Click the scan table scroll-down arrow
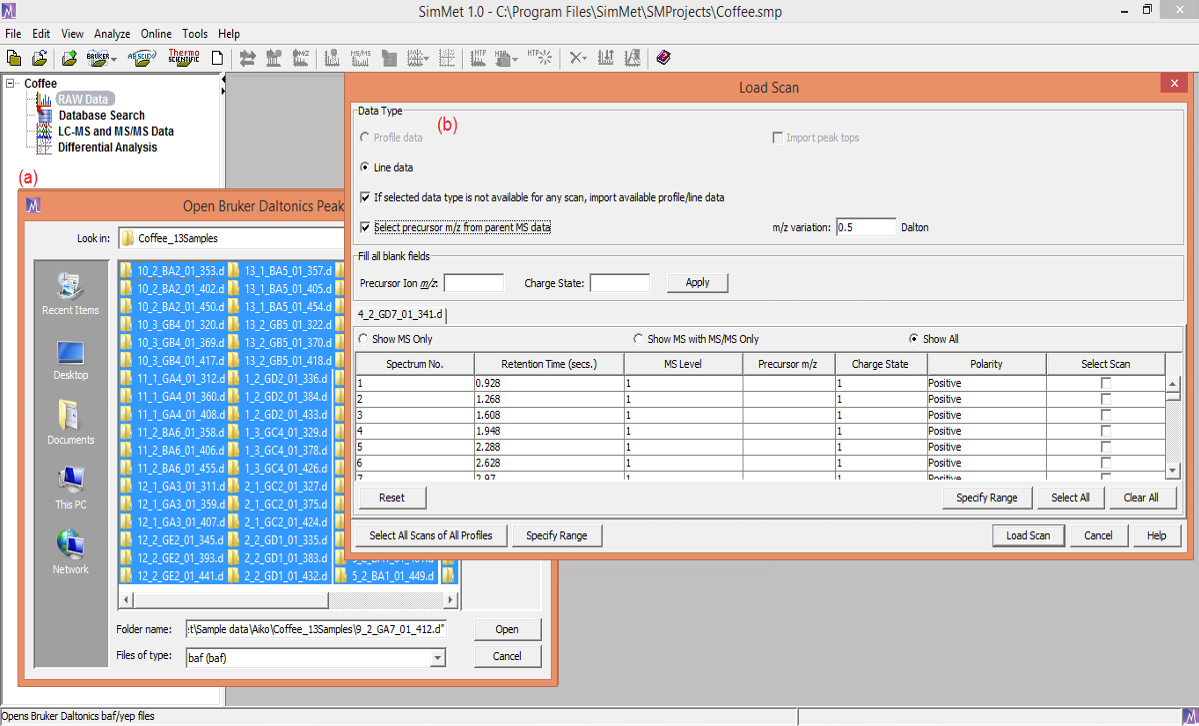The image size is (1199, 726). click(x=1173, y=470)
